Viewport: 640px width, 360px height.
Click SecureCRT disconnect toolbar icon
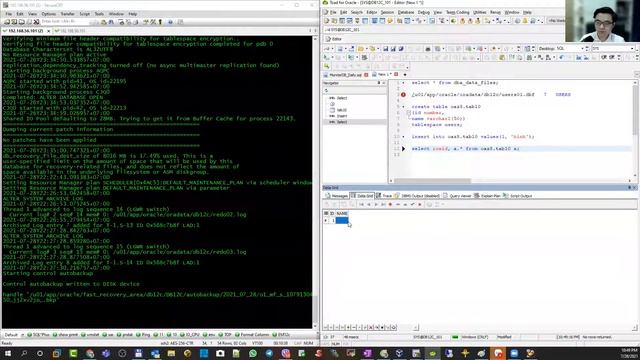tap(36, 22)
